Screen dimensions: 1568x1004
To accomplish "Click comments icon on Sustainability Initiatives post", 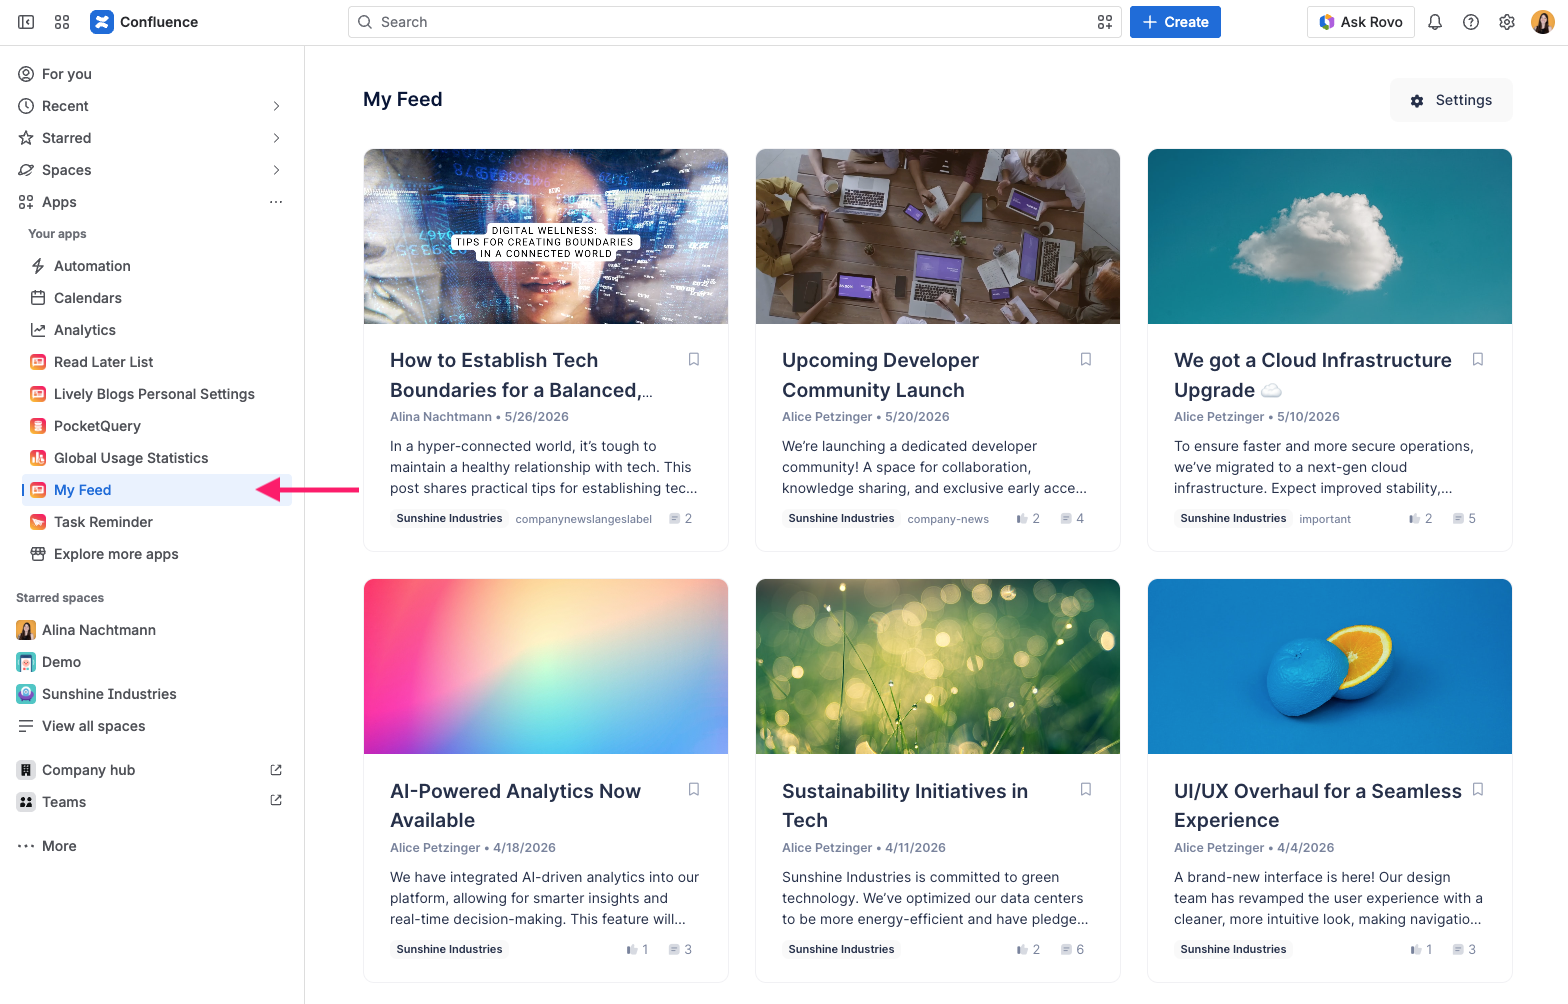I will [1066, 949].
